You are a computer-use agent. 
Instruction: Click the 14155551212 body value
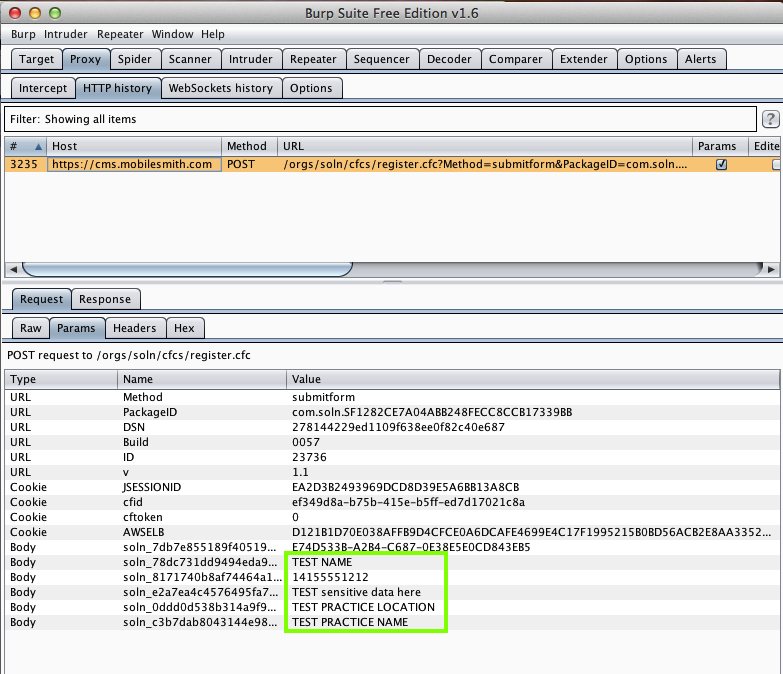pos(330,577)
